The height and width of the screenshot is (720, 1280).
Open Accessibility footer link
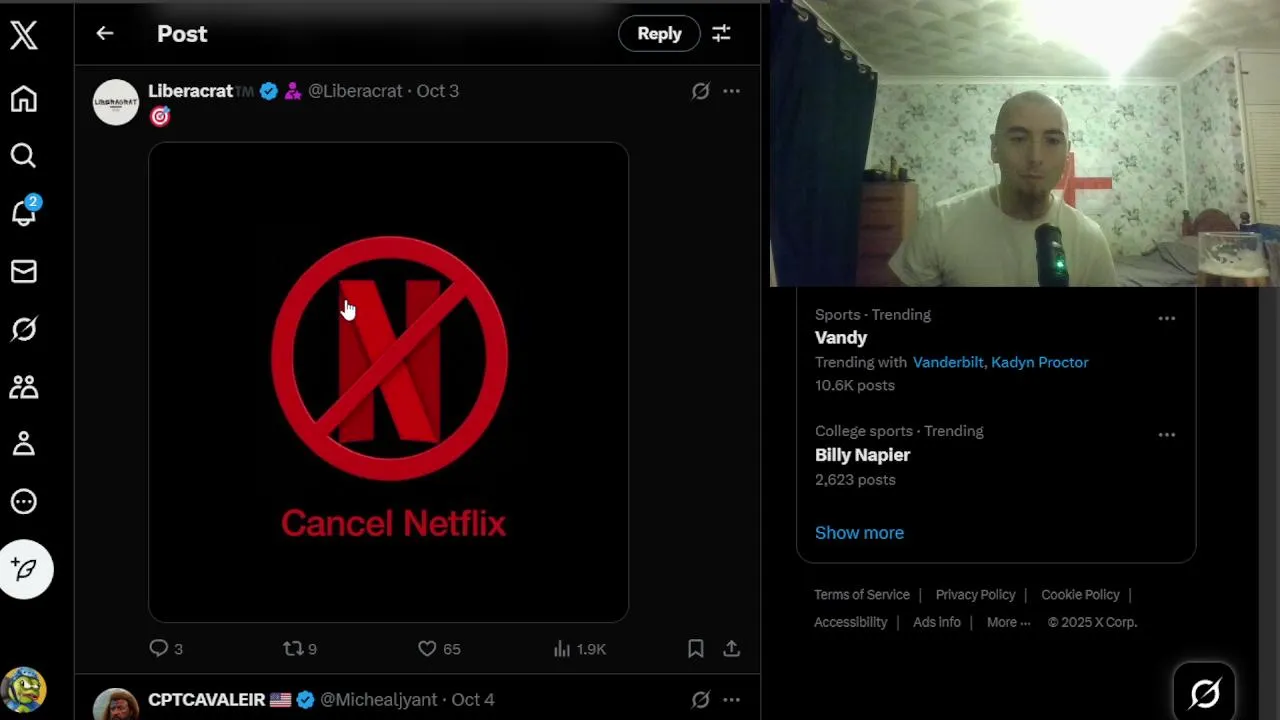[850, 622]
